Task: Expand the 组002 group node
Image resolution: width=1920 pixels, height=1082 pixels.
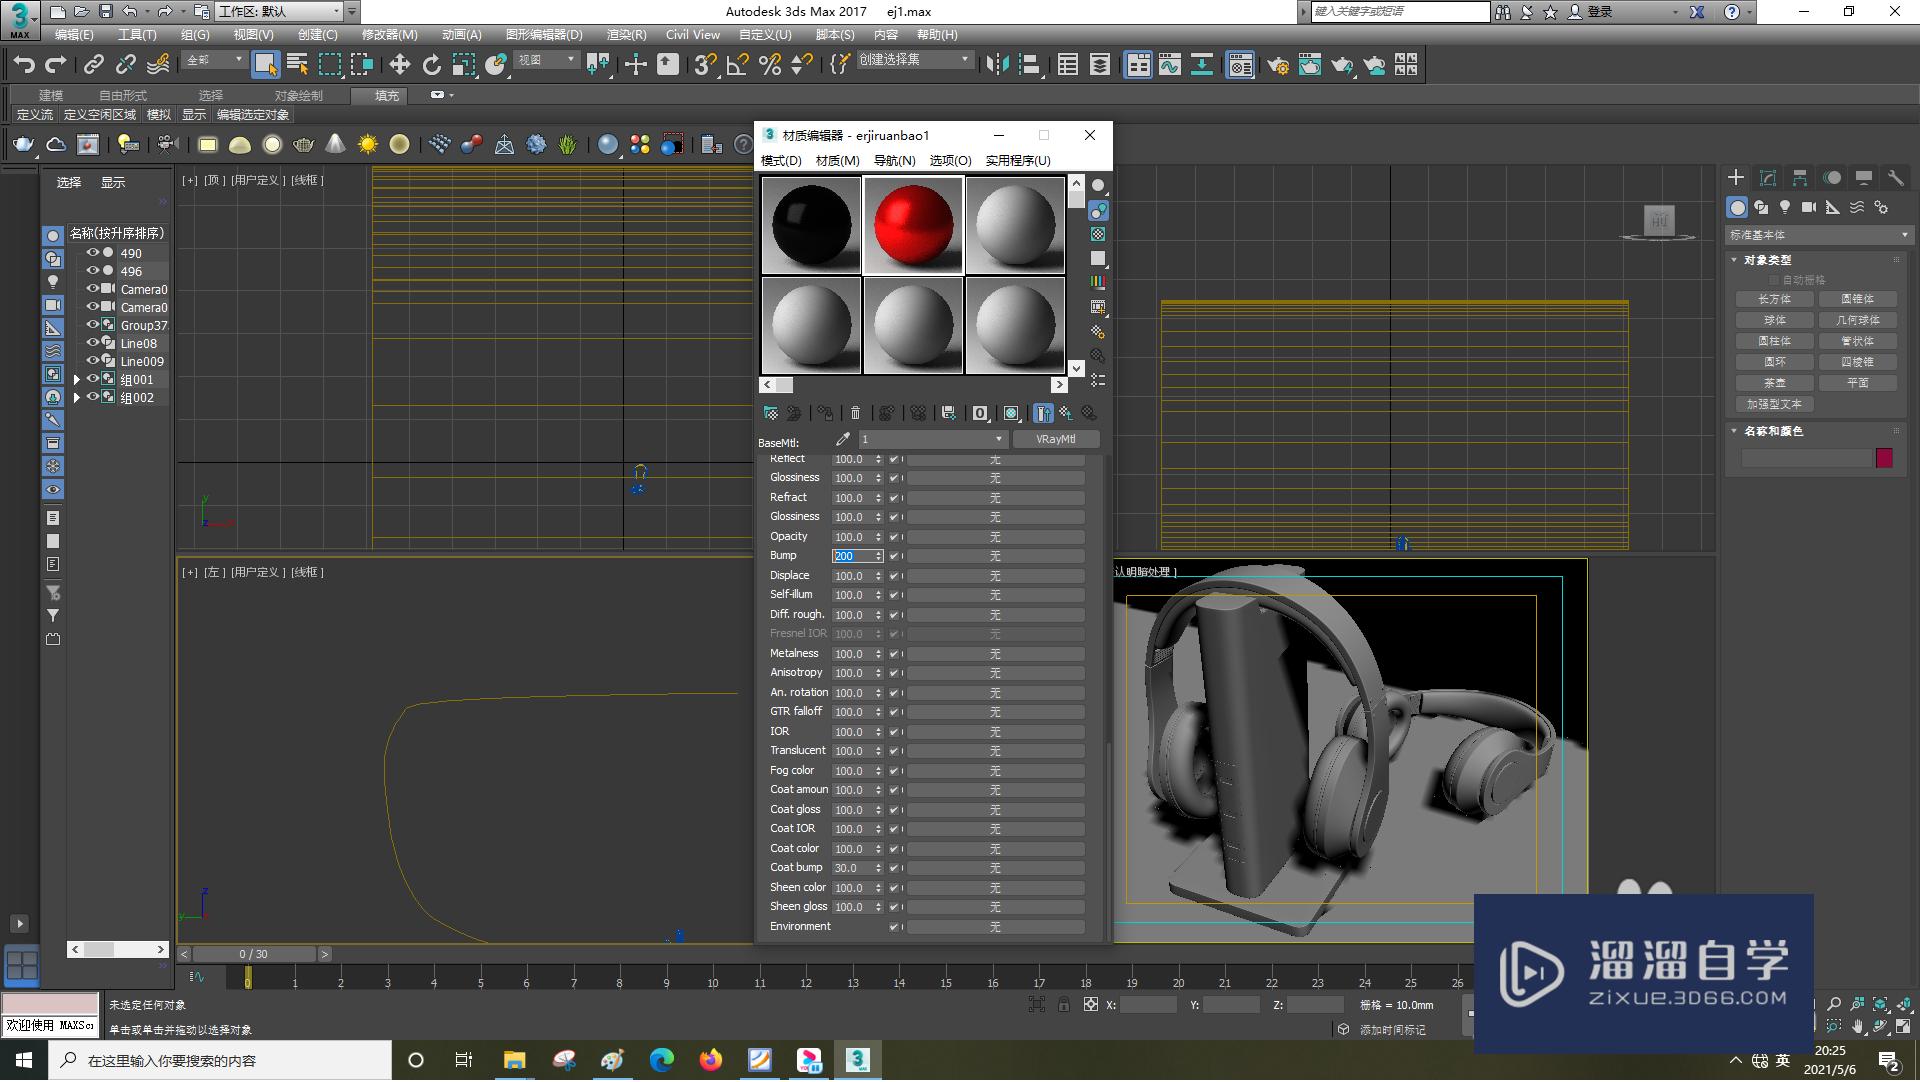Action: (76, 398)
